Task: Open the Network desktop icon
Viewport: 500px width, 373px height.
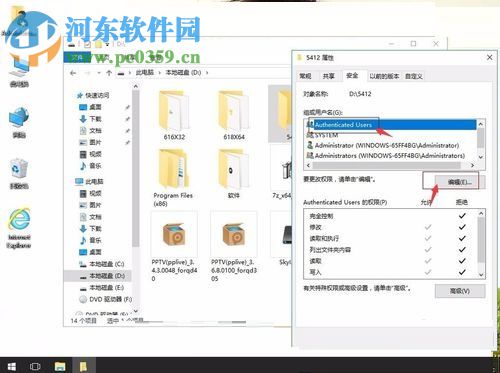Action: (x=19, y=123)
